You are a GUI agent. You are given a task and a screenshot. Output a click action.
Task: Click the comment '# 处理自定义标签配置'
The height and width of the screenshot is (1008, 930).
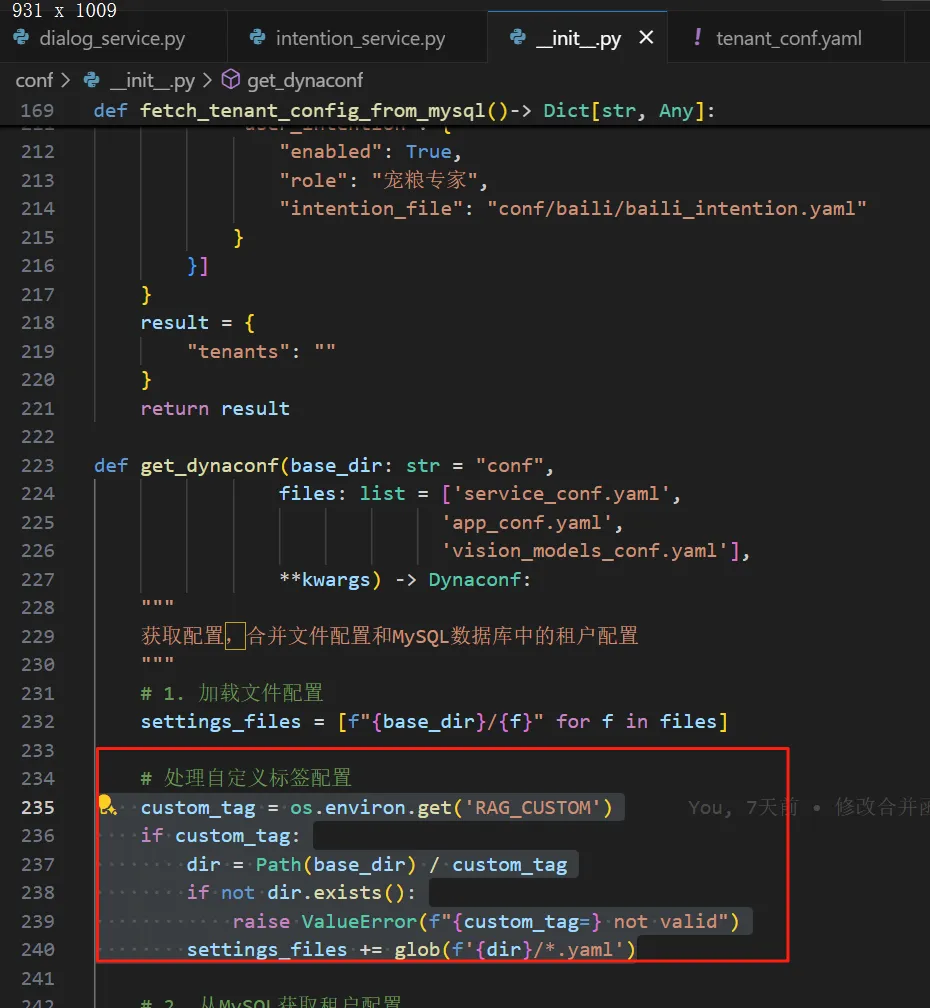tap(246, 778)
